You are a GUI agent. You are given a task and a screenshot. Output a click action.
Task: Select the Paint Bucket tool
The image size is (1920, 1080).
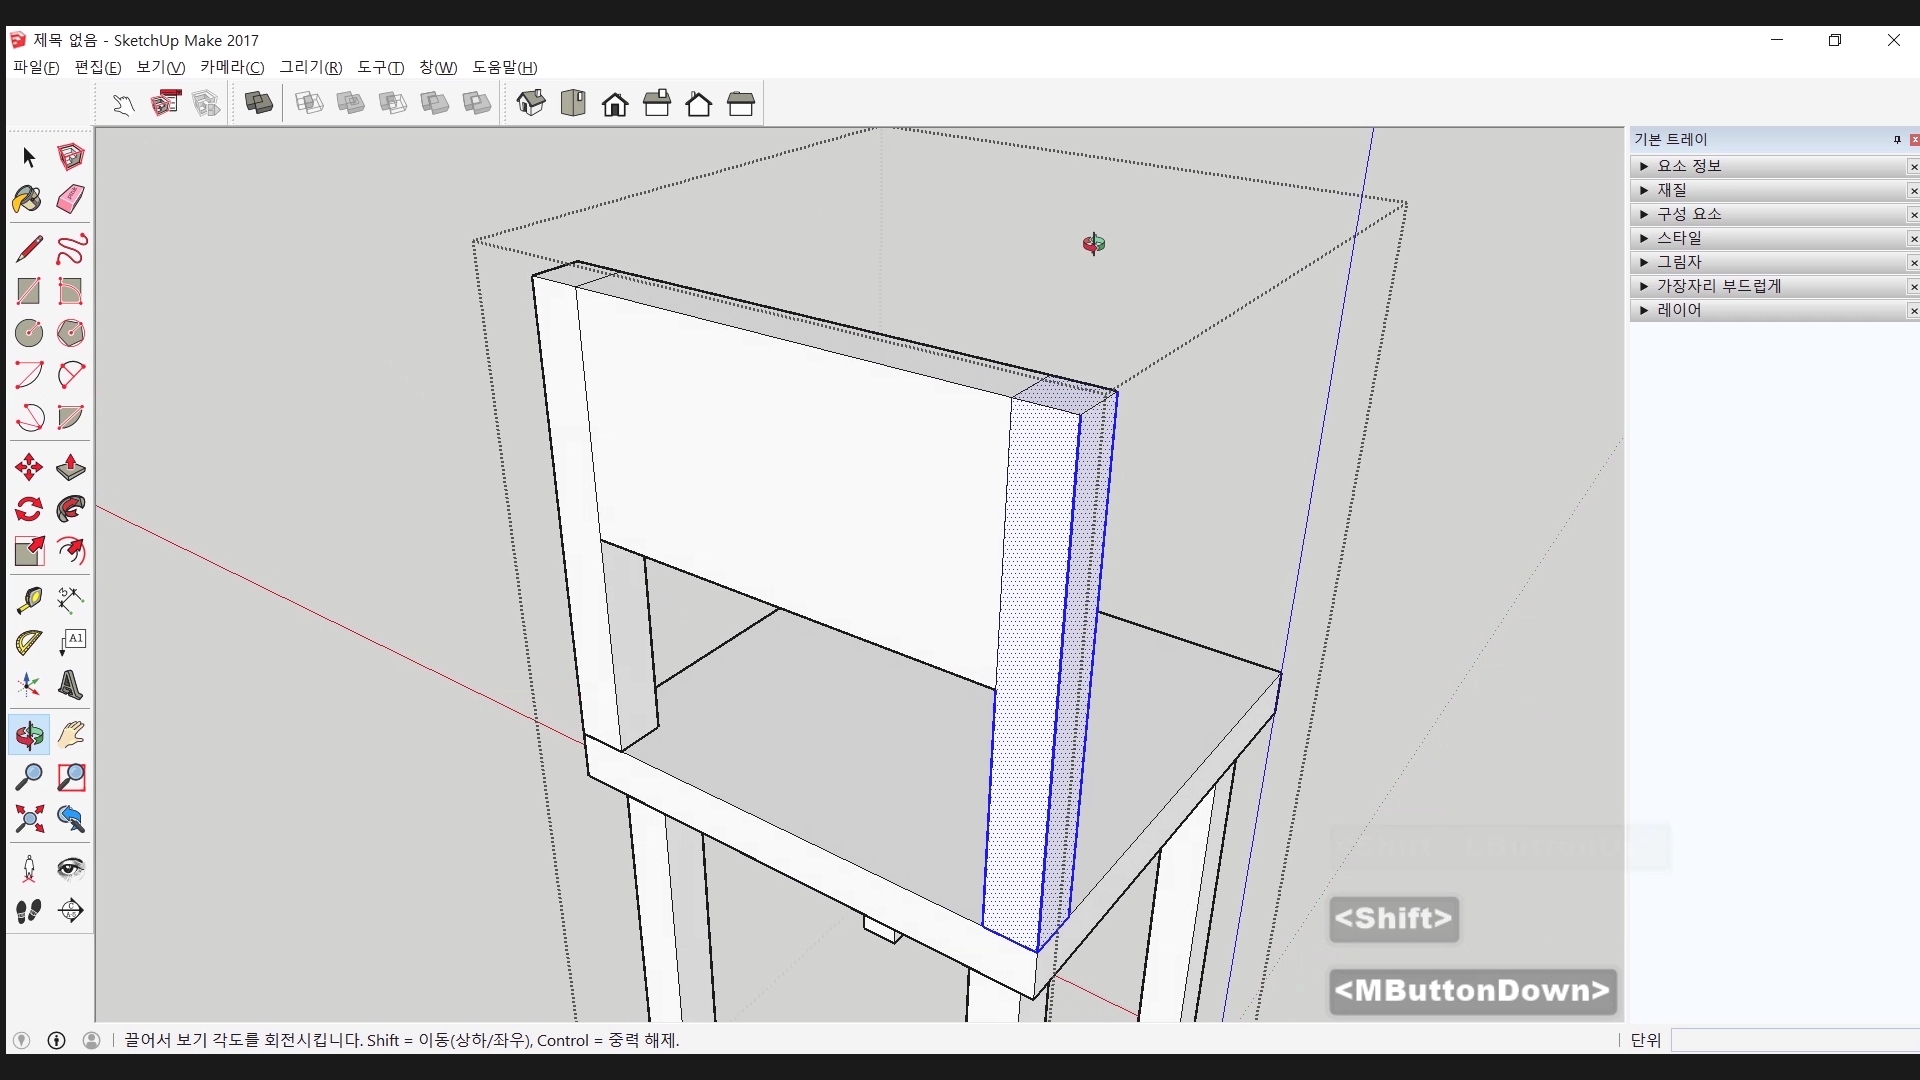pos(28,199)
